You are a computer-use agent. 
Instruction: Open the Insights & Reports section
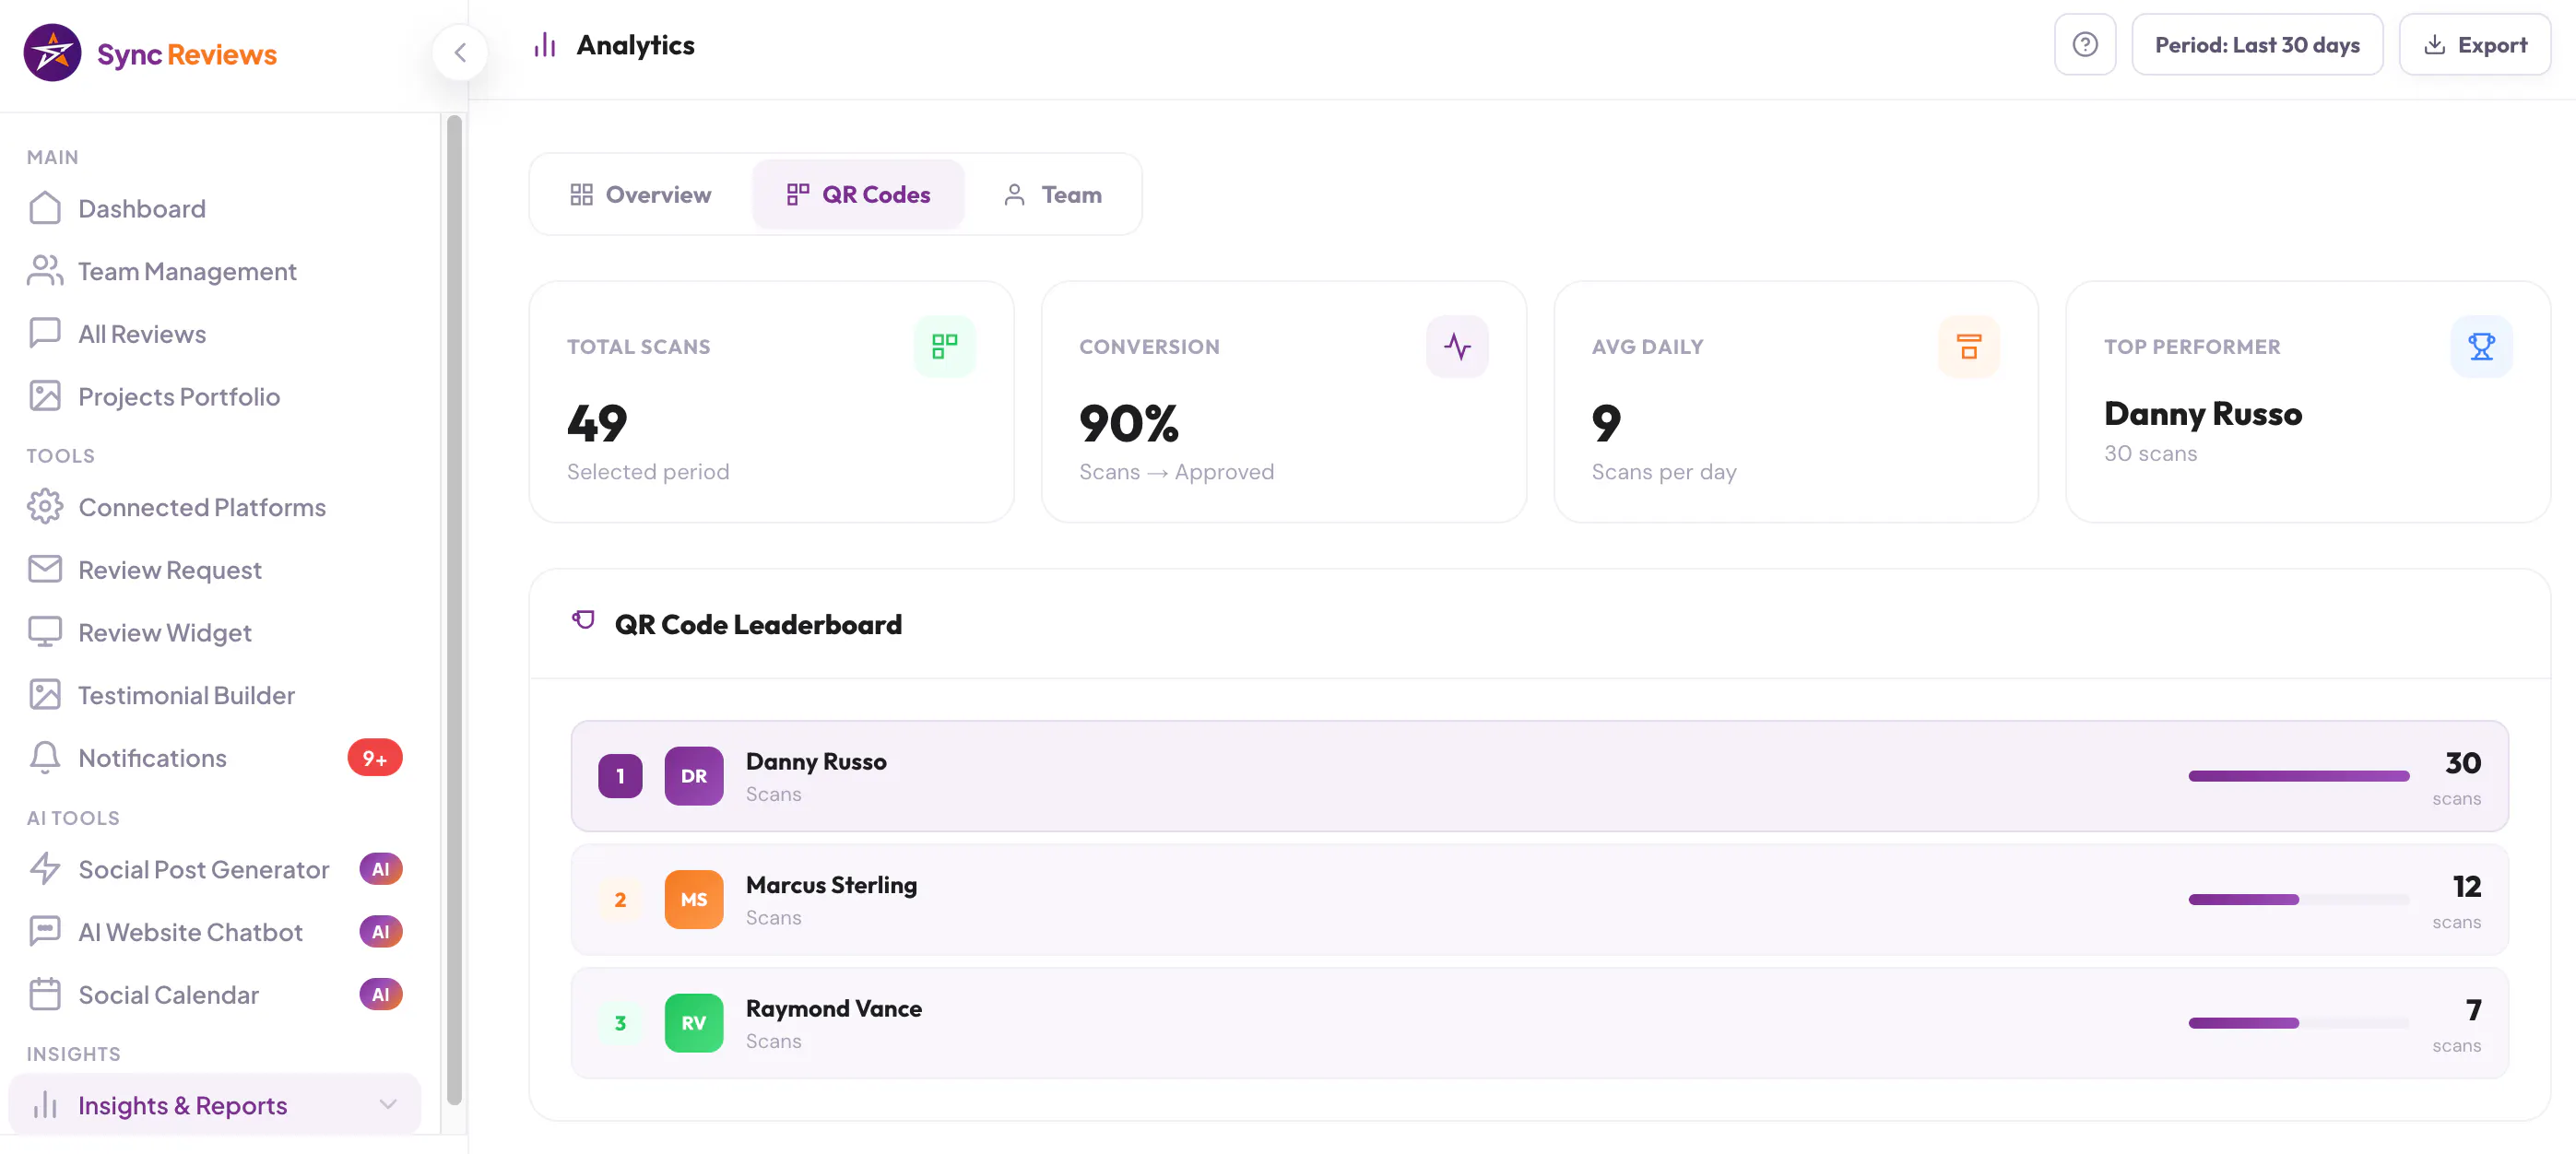click(x=215, y=1104)
